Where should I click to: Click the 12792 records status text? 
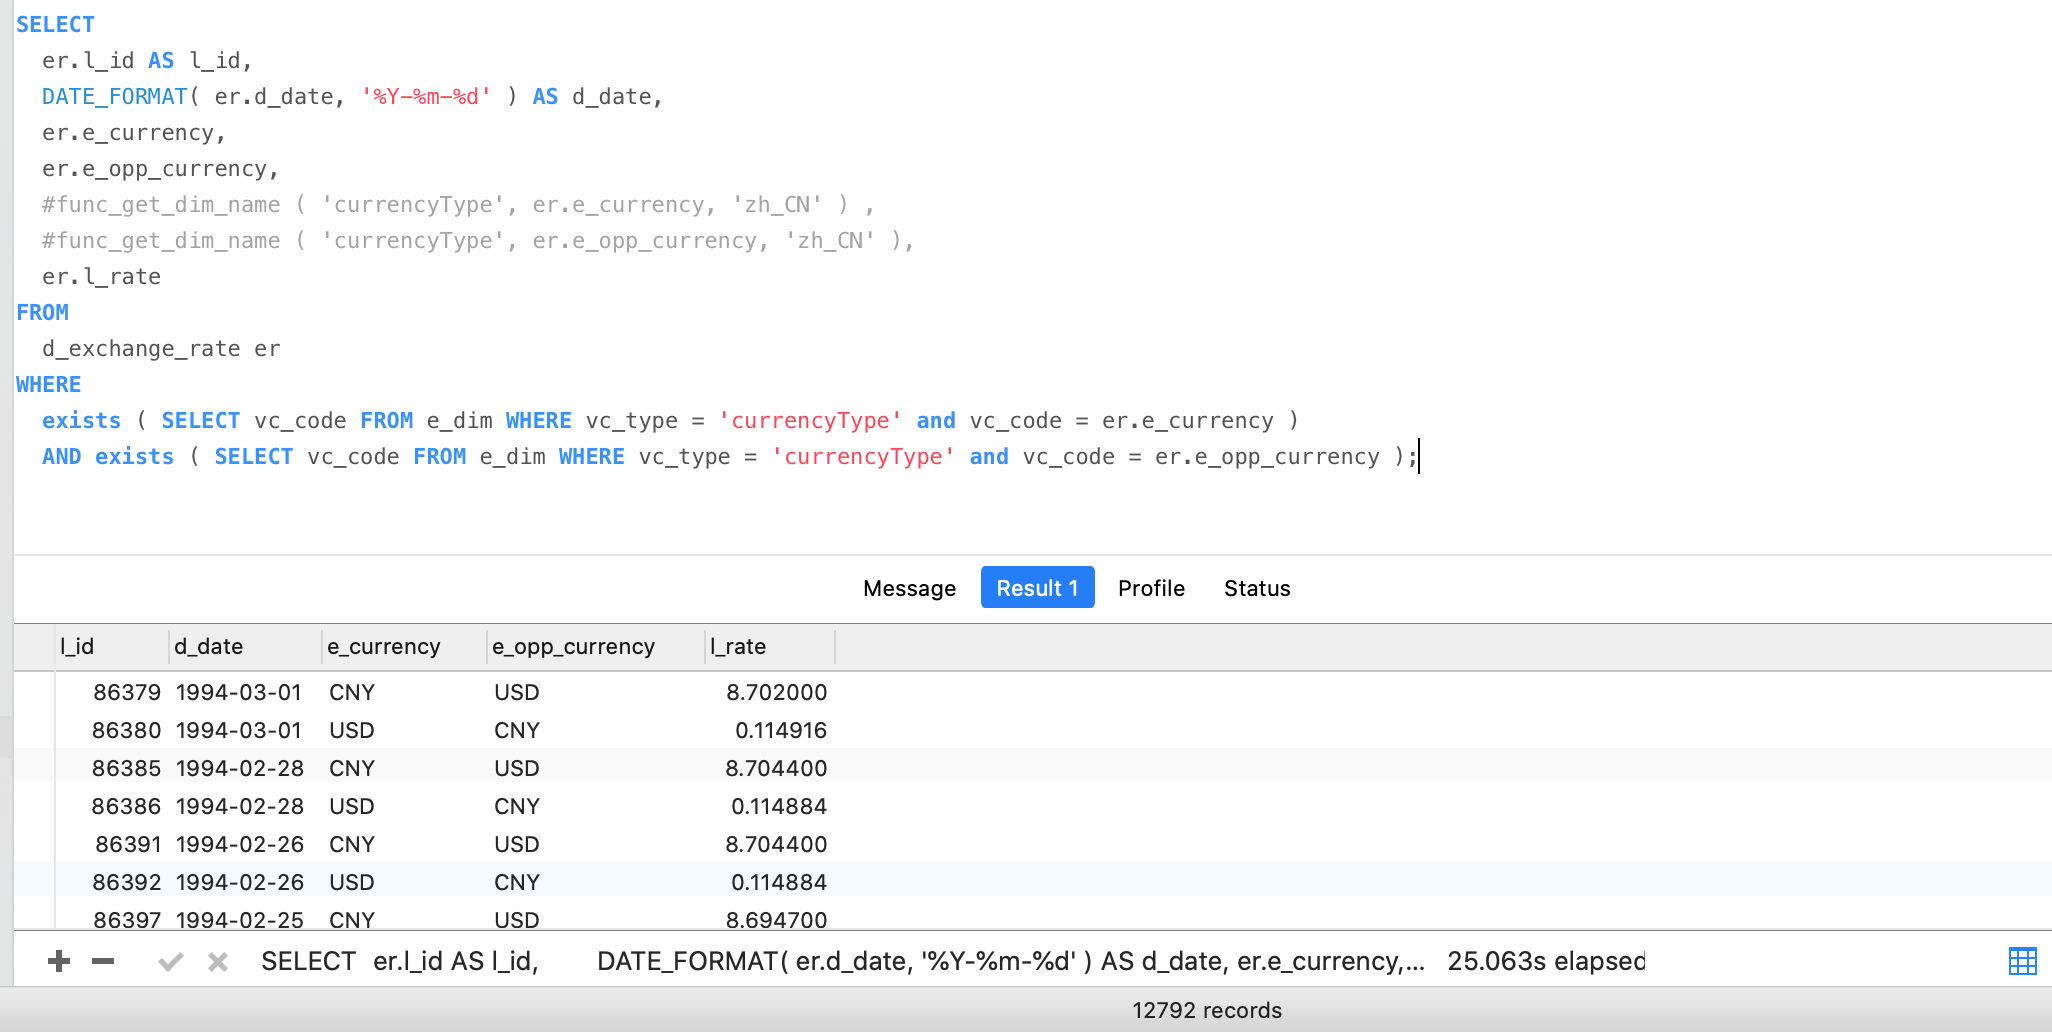click(x=1207, y=1010)
